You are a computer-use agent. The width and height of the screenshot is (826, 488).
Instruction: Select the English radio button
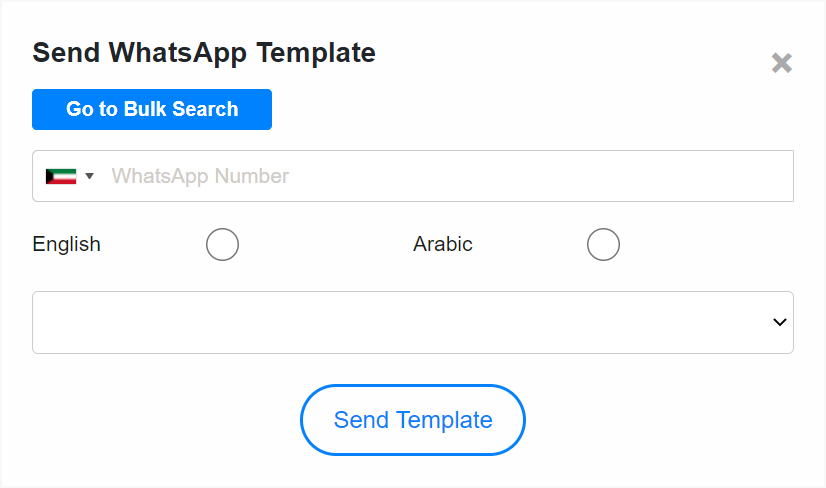tap(222, 245)
